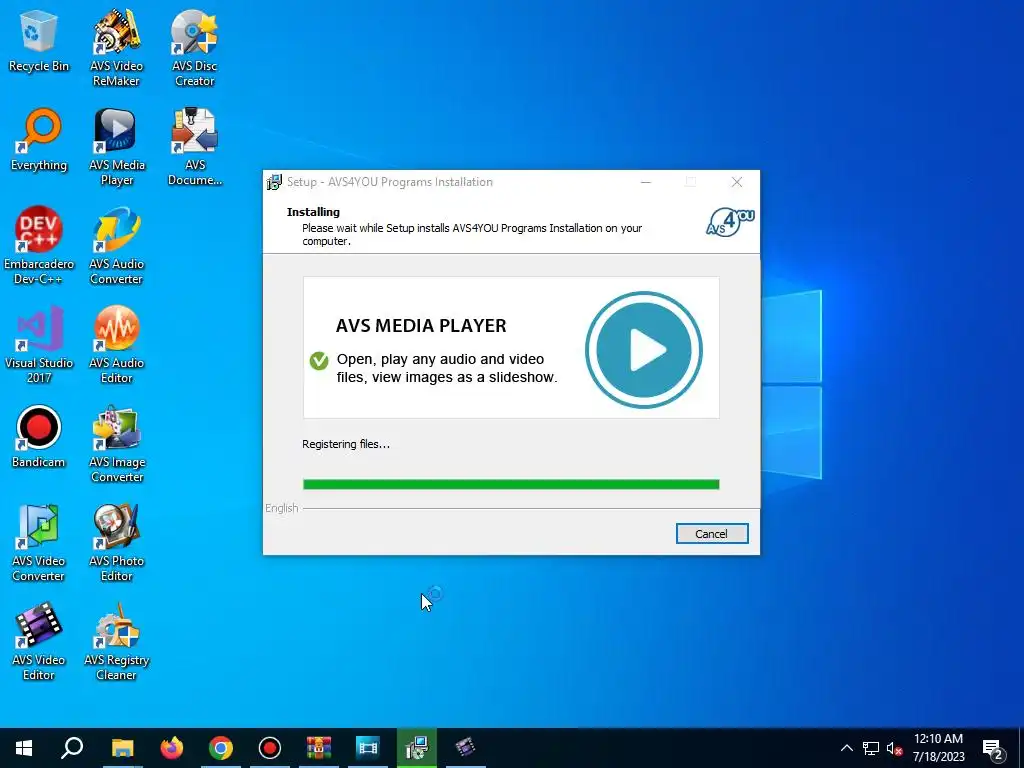This screenshot has height=768, width=1024.
Task: Select AVS Video ReMaker desktop shortcut
Action: (x=116, y=48)
